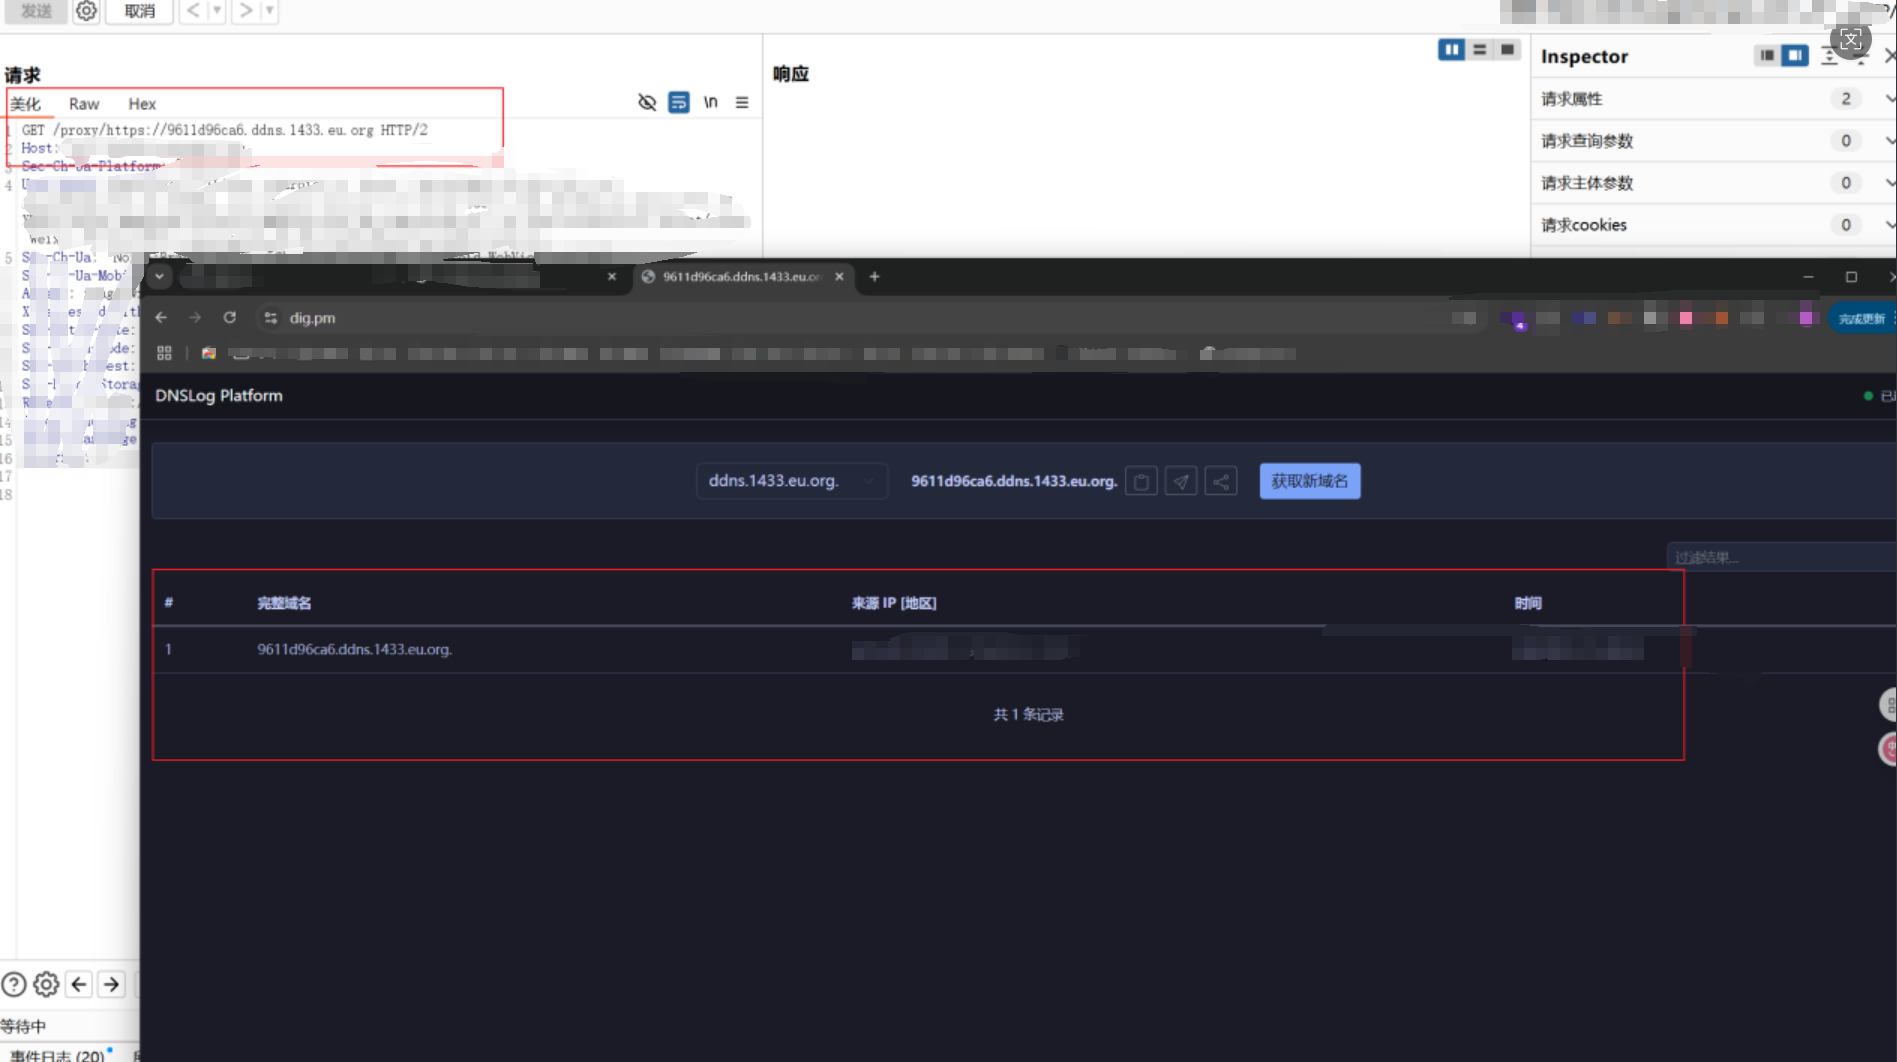This screenshot has width=1897, height=1062.
Task: Click the bold 9611d96ca6.ddns.1433.eu.org. subdomain text
Action: 1014,481
